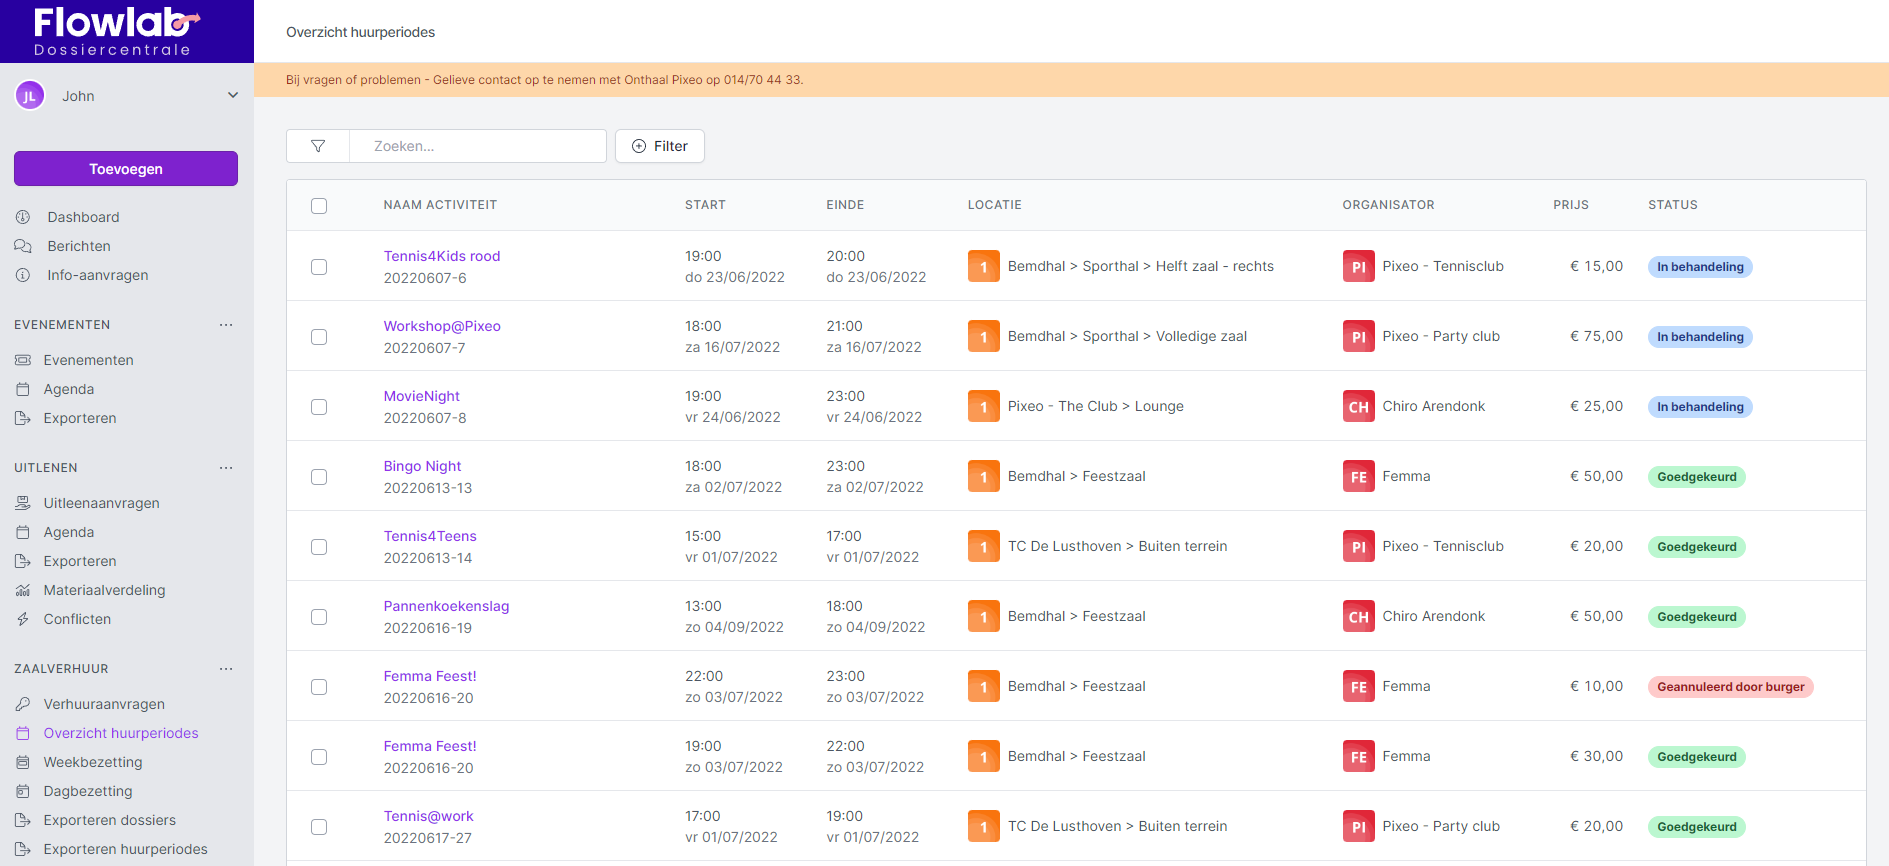Screen dimensions: 1889x866
Task: Click the funnel filter icon beside search
Action: 318,146
